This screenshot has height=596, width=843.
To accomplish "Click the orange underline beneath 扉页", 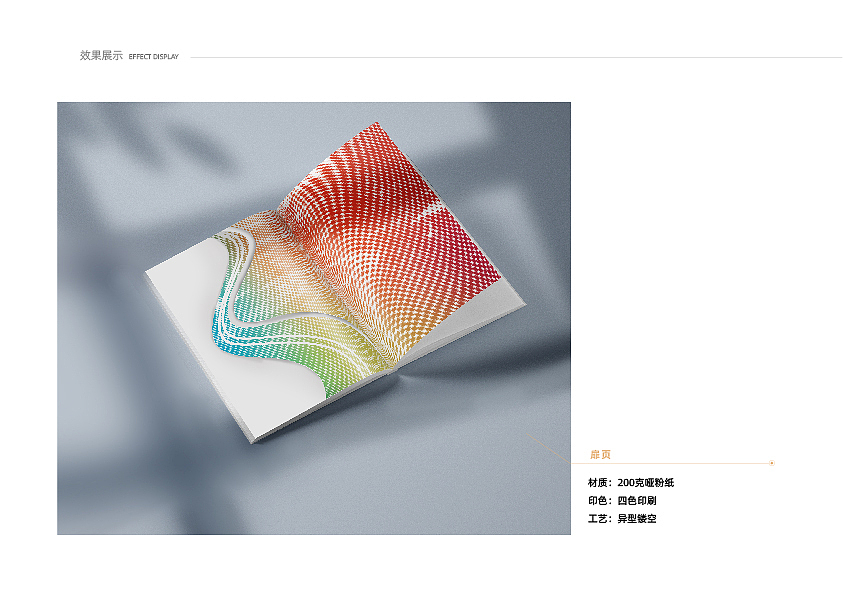I will (x=671, y=463).
